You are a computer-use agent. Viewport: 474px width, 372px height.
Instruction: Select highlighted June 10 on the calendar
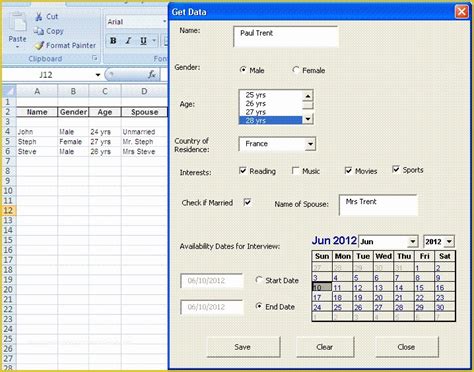pos(322,288)
